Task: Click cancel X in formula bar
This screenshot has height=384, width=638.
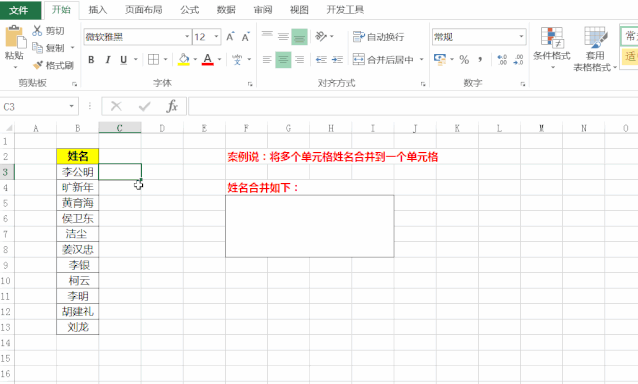Action: (116, 107)
